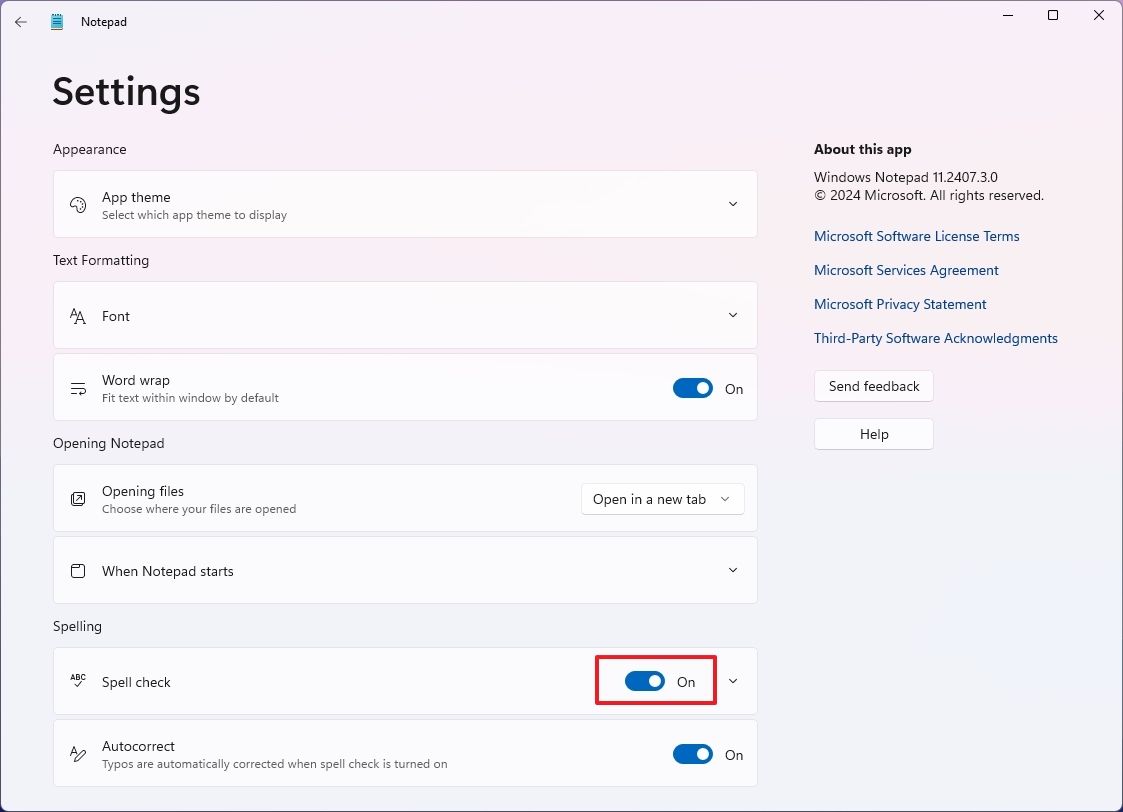Click the Send feedback button
Viewport: 1123px width, 812px height.
click(872, 386)
